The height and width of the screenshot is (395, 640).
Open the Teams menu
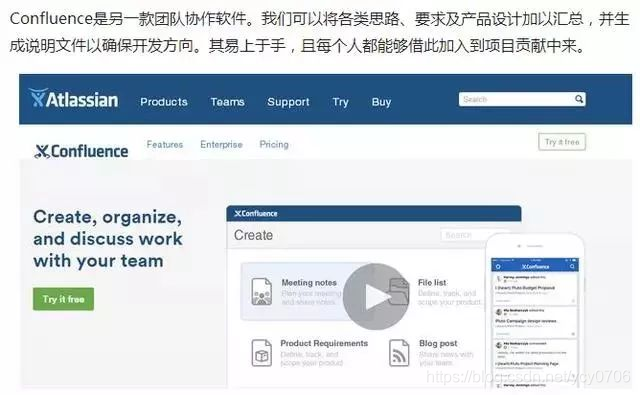(227, 102)
